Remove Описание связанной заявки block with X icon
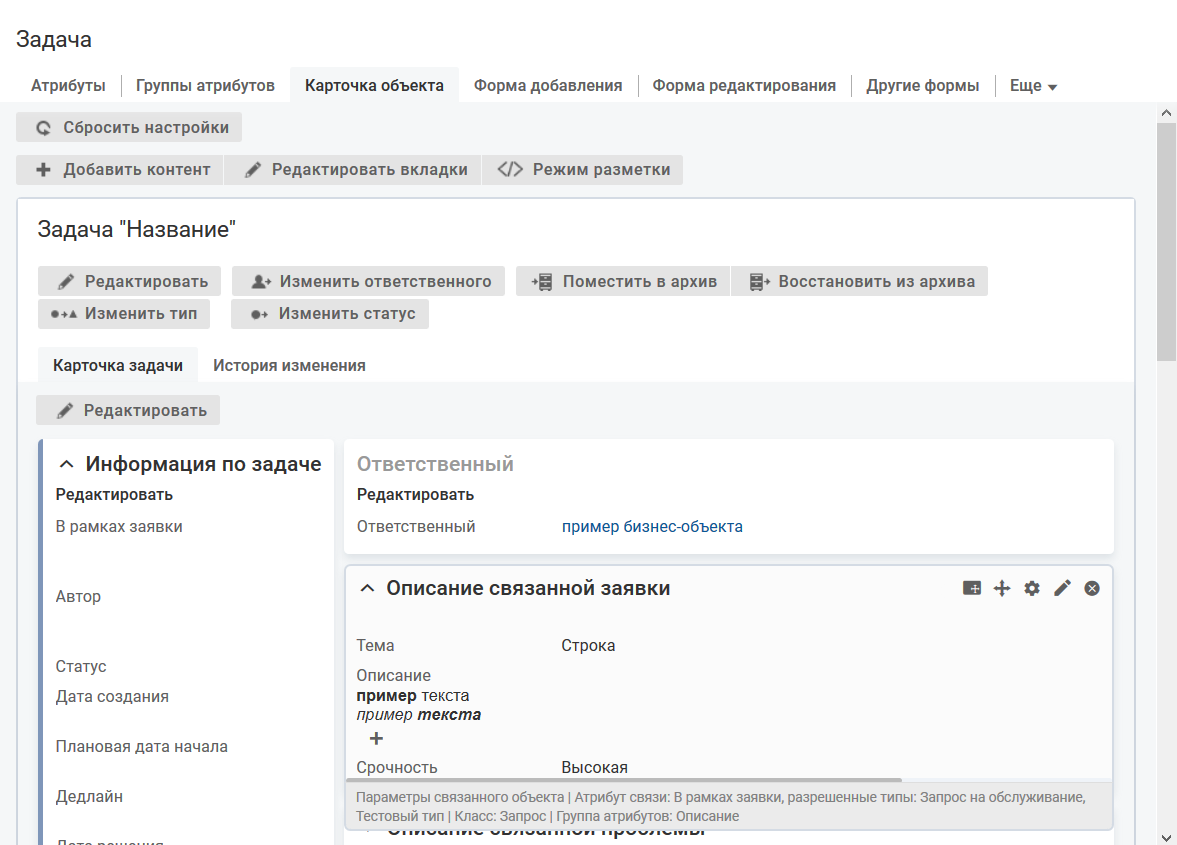The height and width of the screenshot is (845, 1177). tap(1092, 588)
